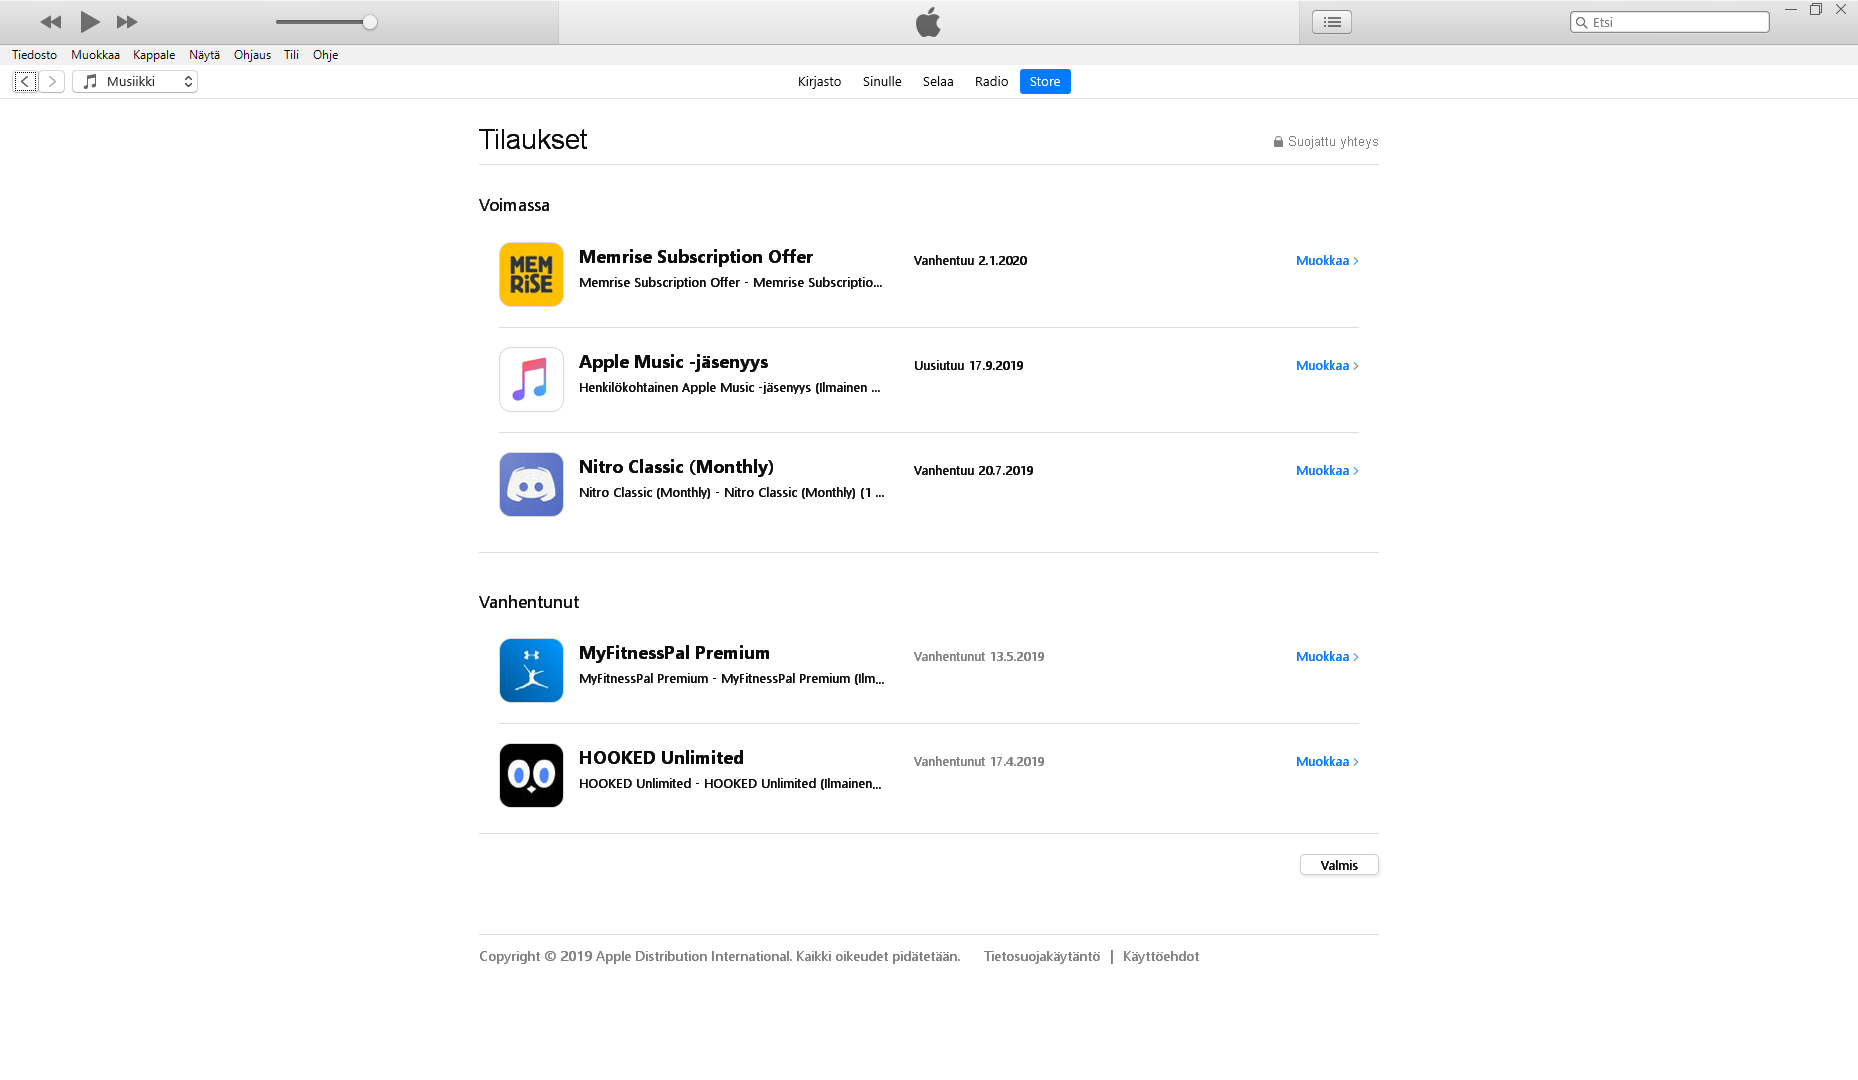Viewport: 1858px width, 1080px height.
Task: Click the Valmis button
Action: point(1339,865)
